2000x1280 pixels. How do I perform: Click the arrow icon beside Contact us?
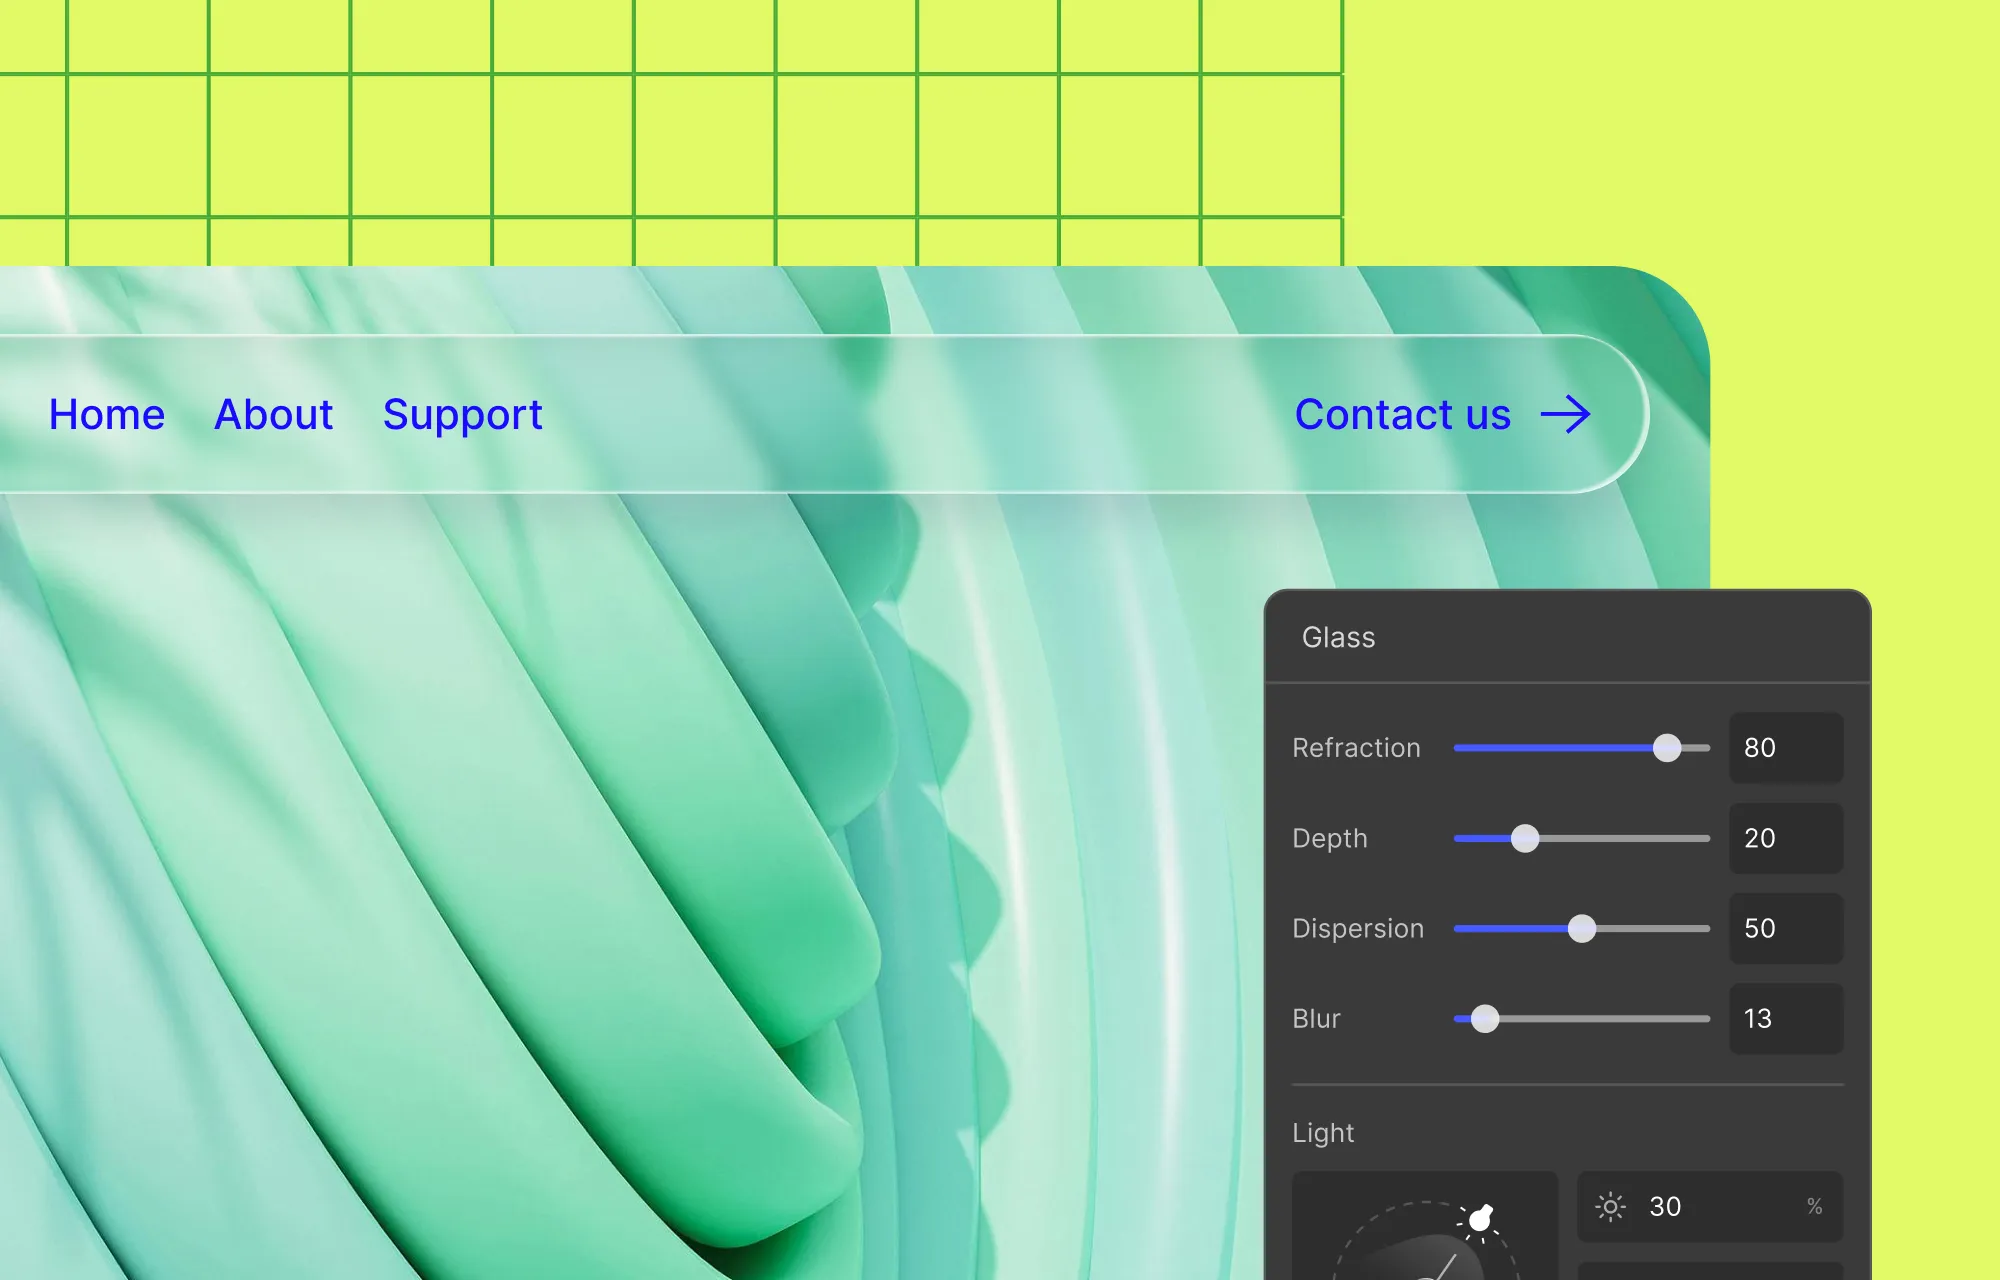pos(1566,414)
